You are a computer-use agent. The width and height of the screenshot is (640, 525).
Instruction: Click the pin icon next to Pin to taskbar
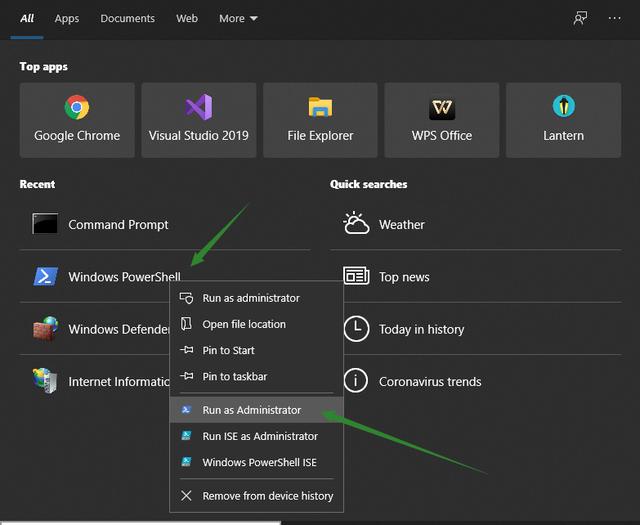187,376
